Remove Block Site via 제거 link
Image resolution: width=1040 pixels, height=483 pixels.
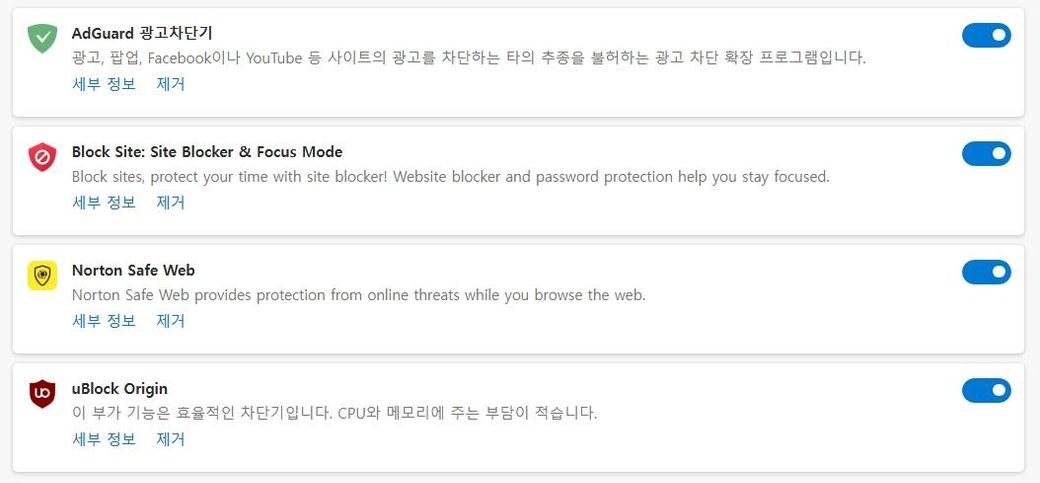pos(171,202)
